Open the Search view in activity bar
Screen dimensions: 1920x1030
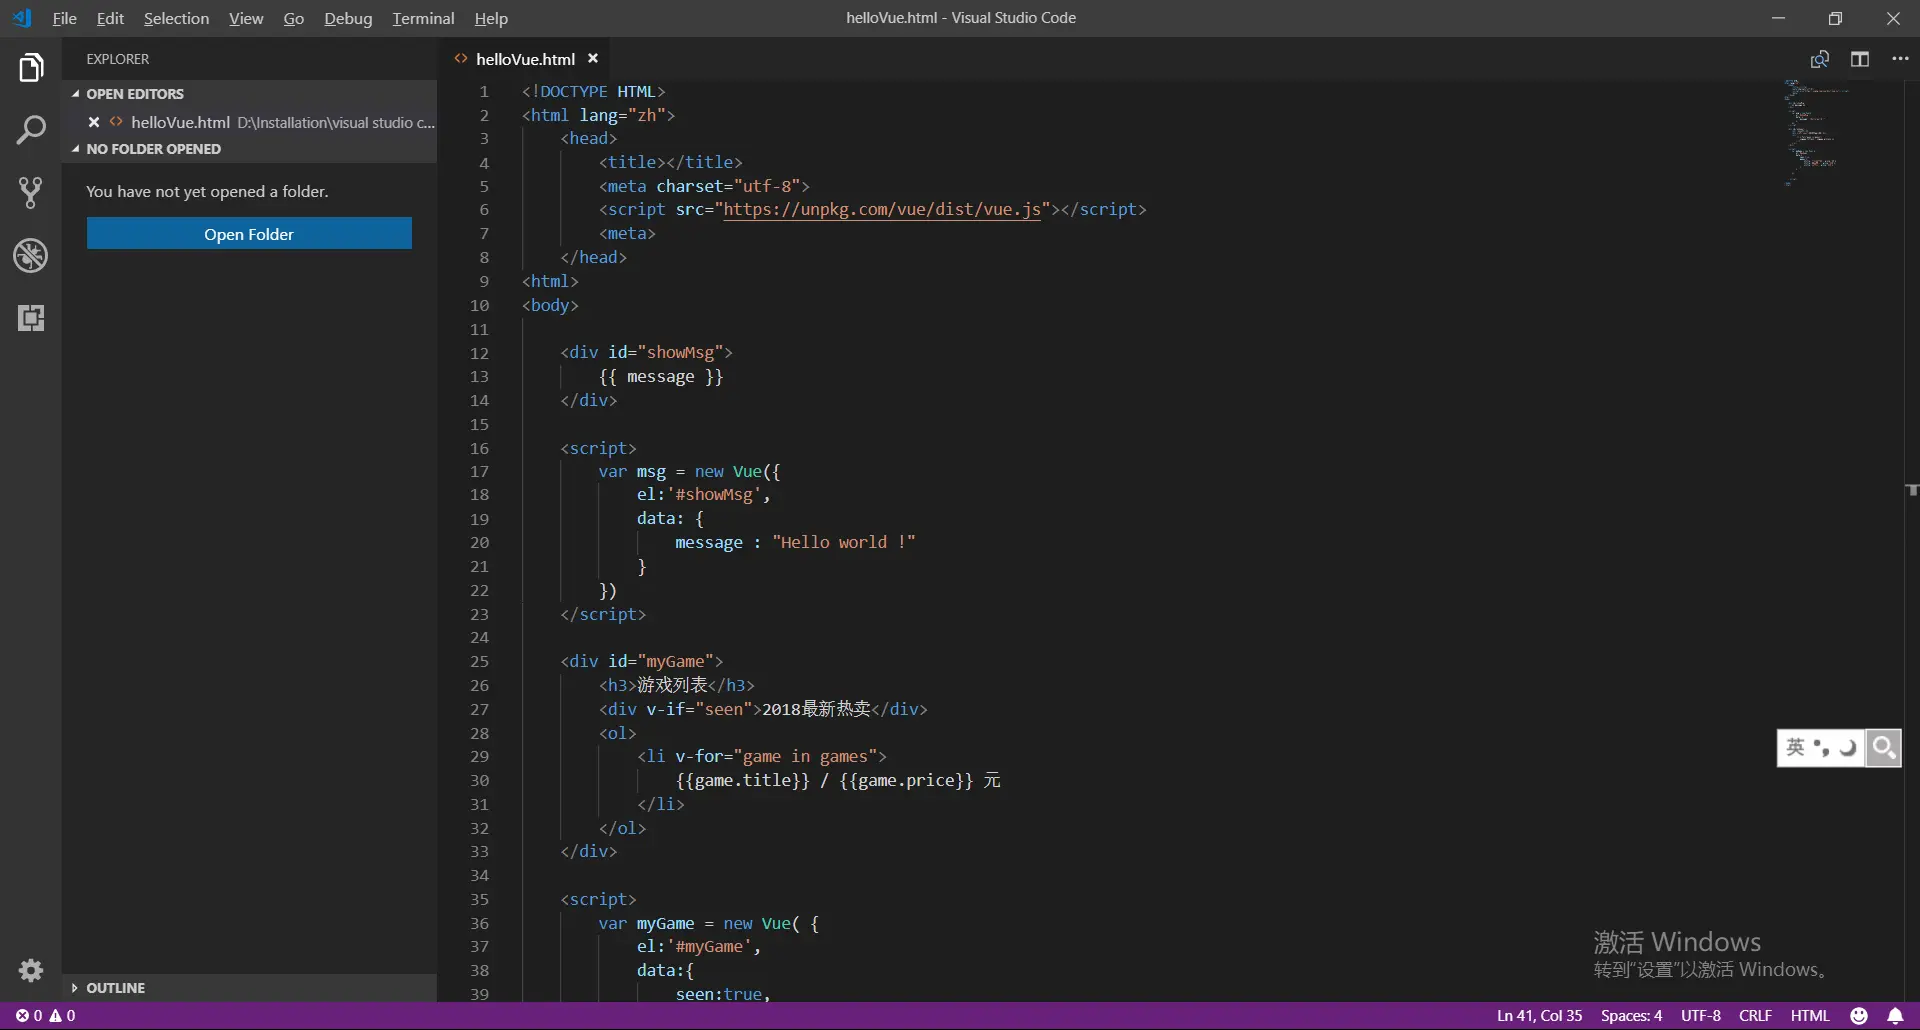click(31, 130)
